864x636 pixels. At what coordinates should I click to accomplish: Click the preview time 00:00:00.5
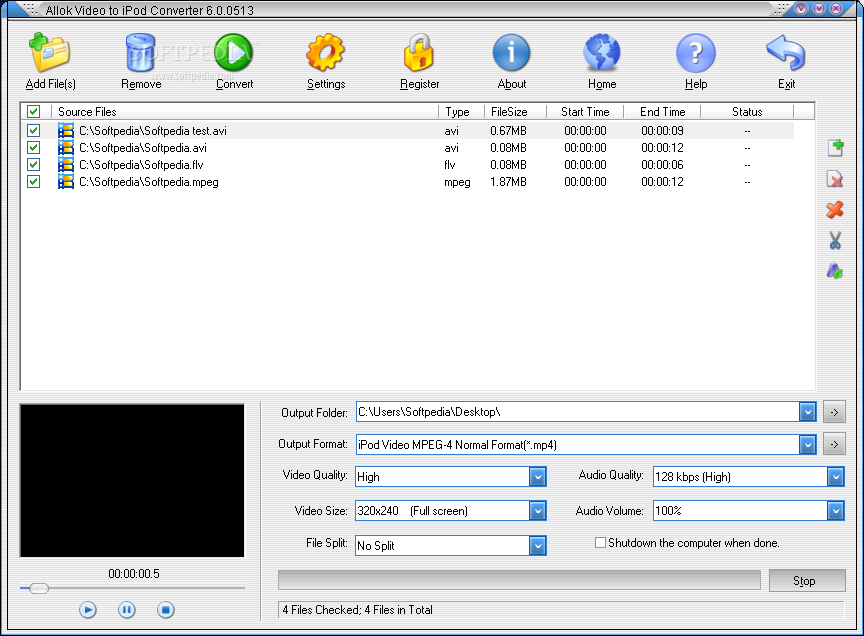point(134,574)
